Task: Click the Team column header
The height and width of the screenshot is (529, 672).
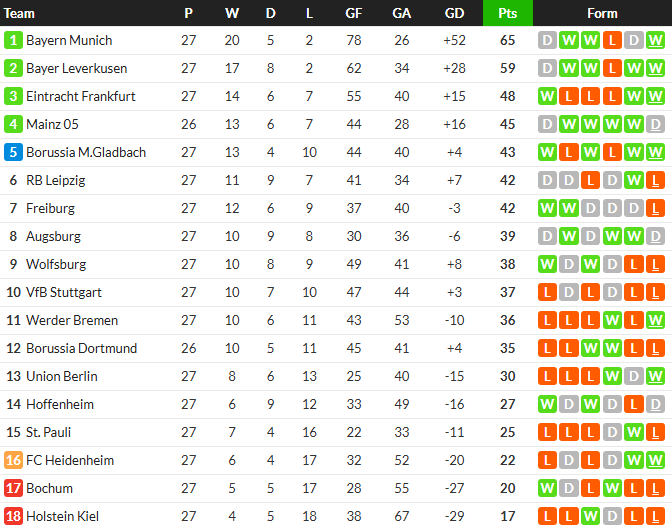Action: coord(20,13)
